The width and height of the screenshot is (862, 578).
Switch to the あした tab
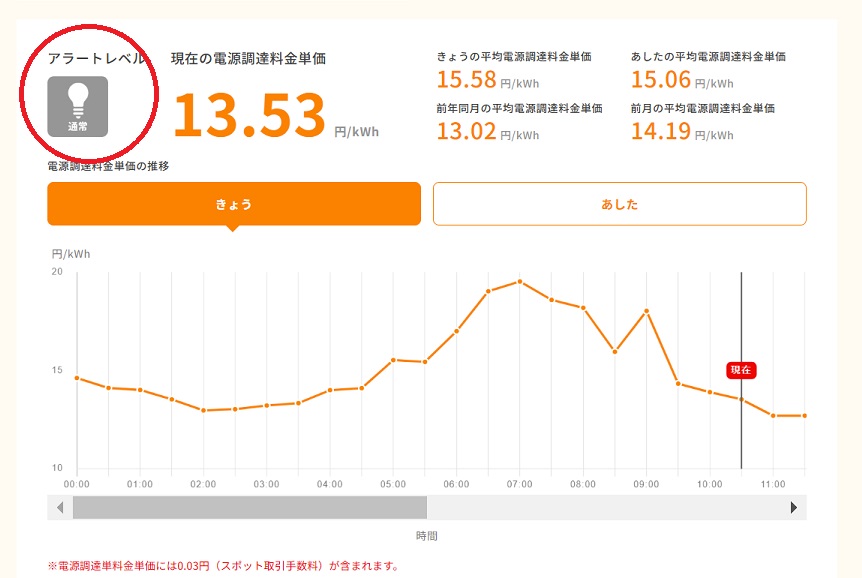coord(619,204)
